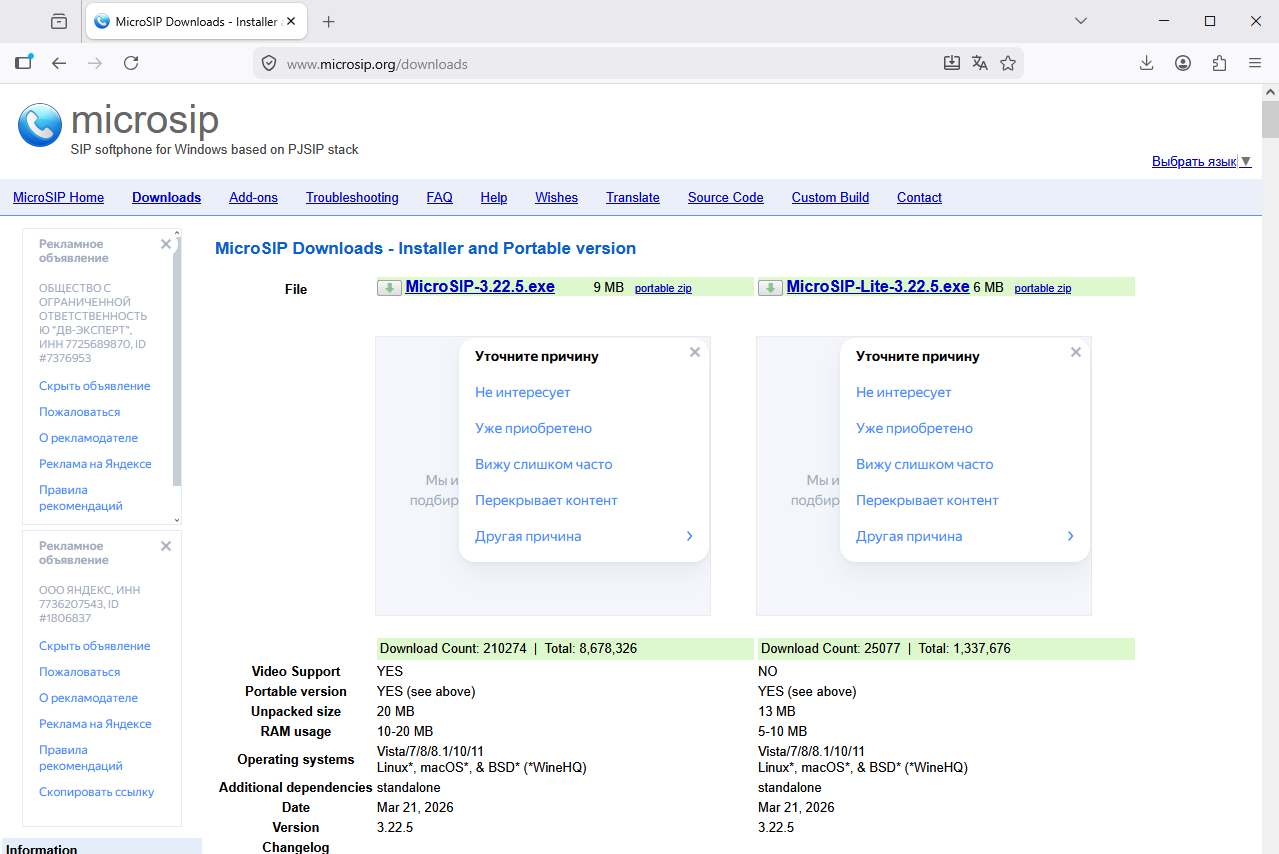This screenshot has width=1279, height=854.
Task: Go back to the previous page
Action: click(x=59, y=63)
